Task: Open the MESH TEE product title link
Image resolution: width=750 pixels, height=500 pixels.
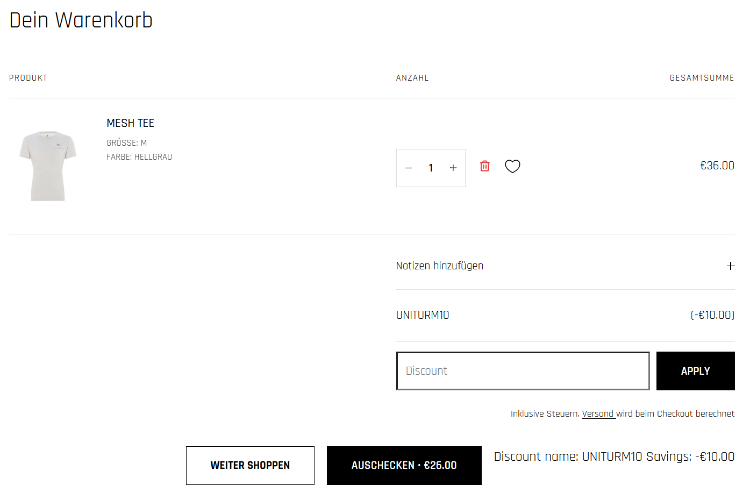Action: pos(130,123)
